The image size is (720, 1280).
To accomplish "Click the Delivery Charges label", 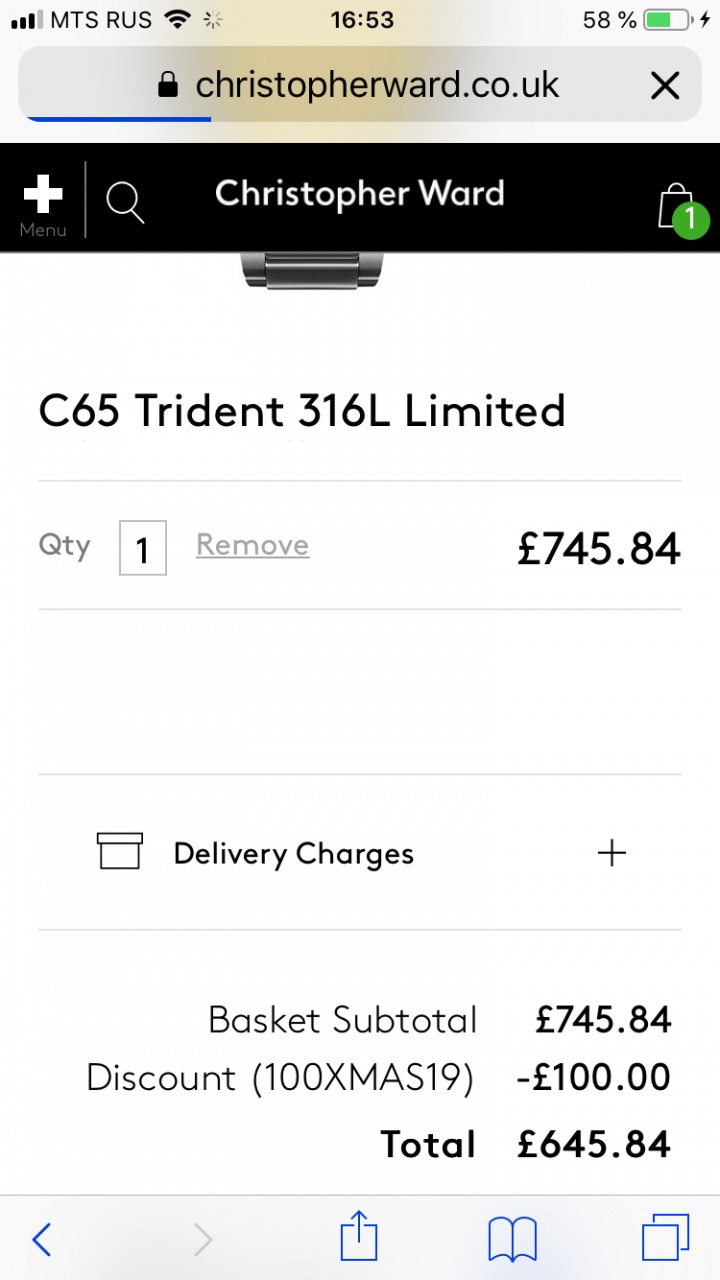I will [293, 854].
